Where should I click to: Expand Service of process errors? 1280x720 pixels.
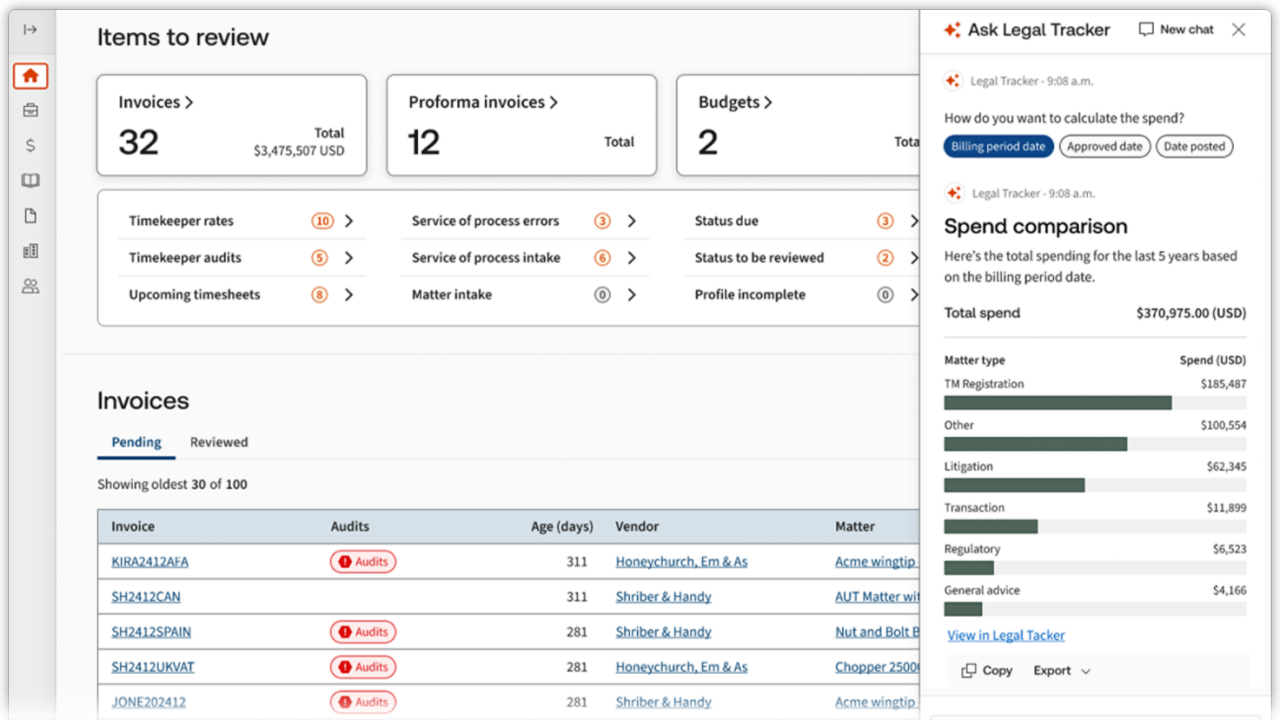pos(630,220)
